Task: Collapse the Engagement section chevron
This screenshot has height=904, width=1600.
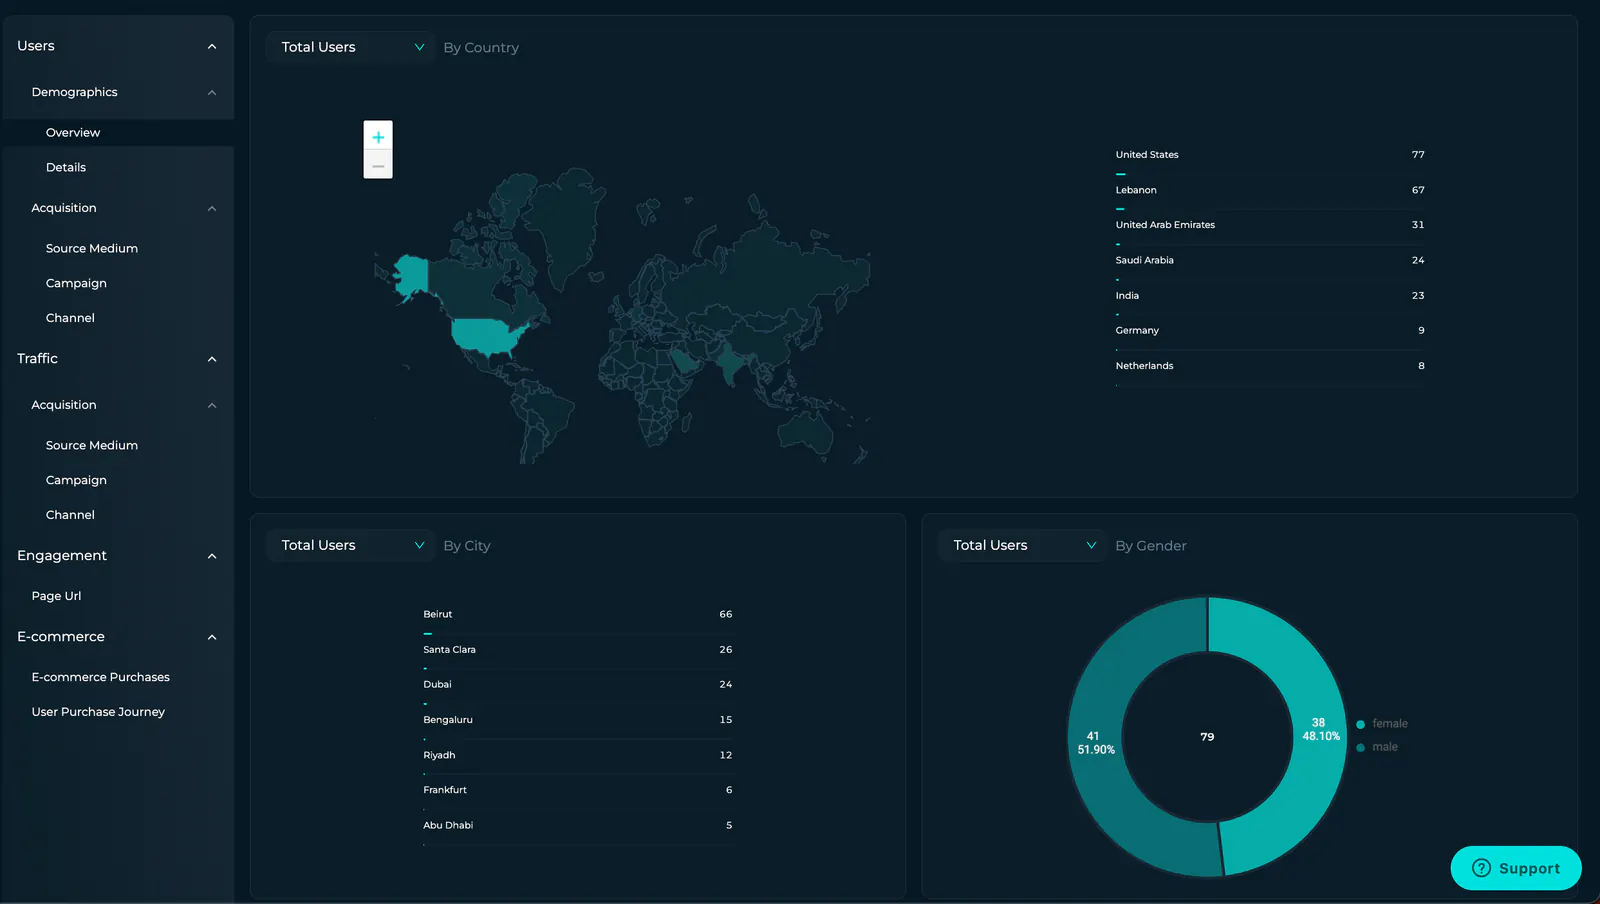Action: coord(212,556)
